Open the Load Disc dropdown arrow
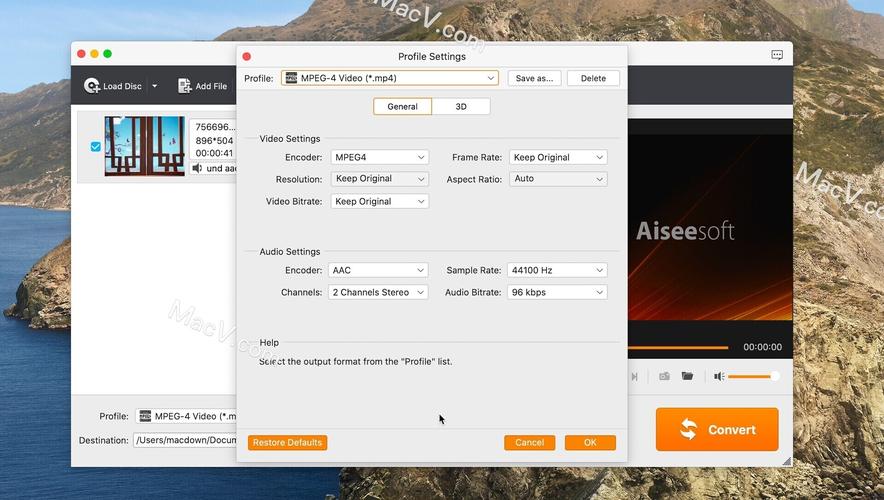The height and width of the screenshot is (500, 884). tap(154, 86)
